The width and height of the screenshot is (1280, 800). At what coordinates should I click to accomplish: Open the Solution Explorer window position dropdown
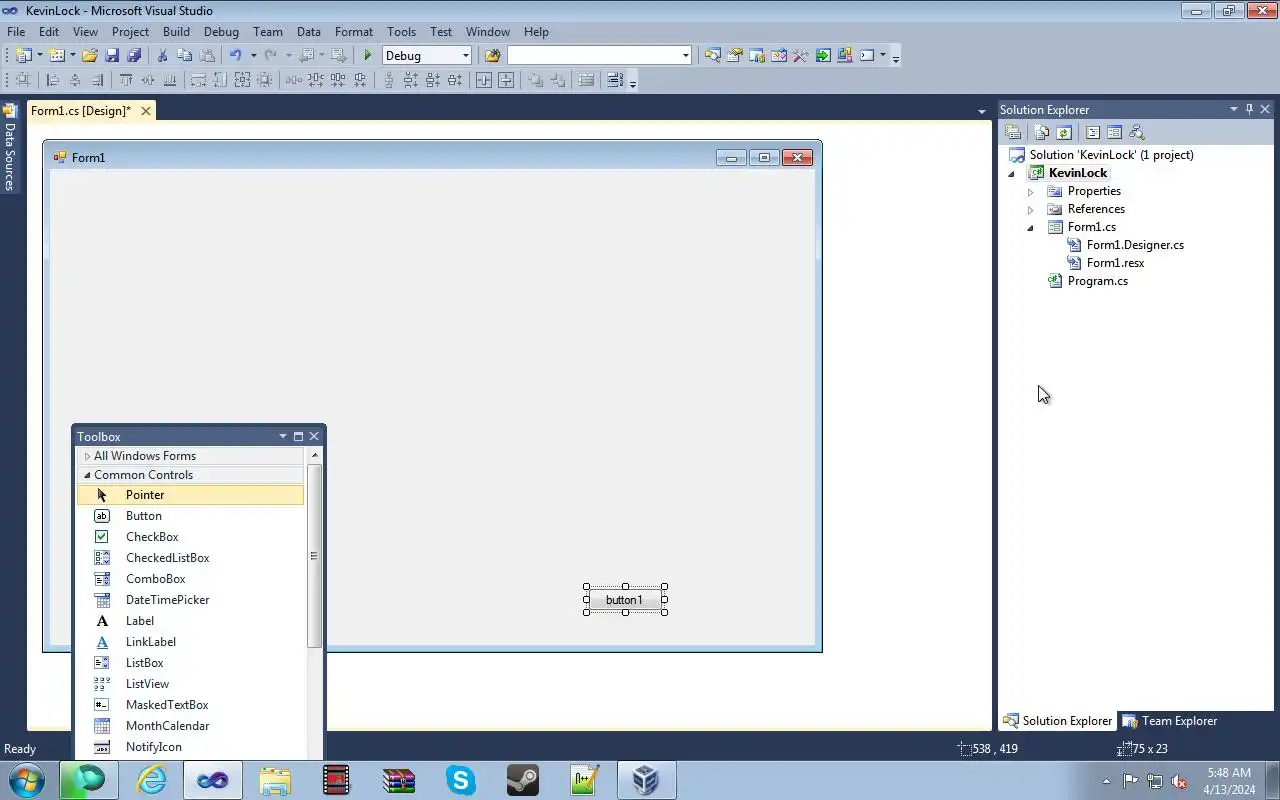click(1234, 109)
